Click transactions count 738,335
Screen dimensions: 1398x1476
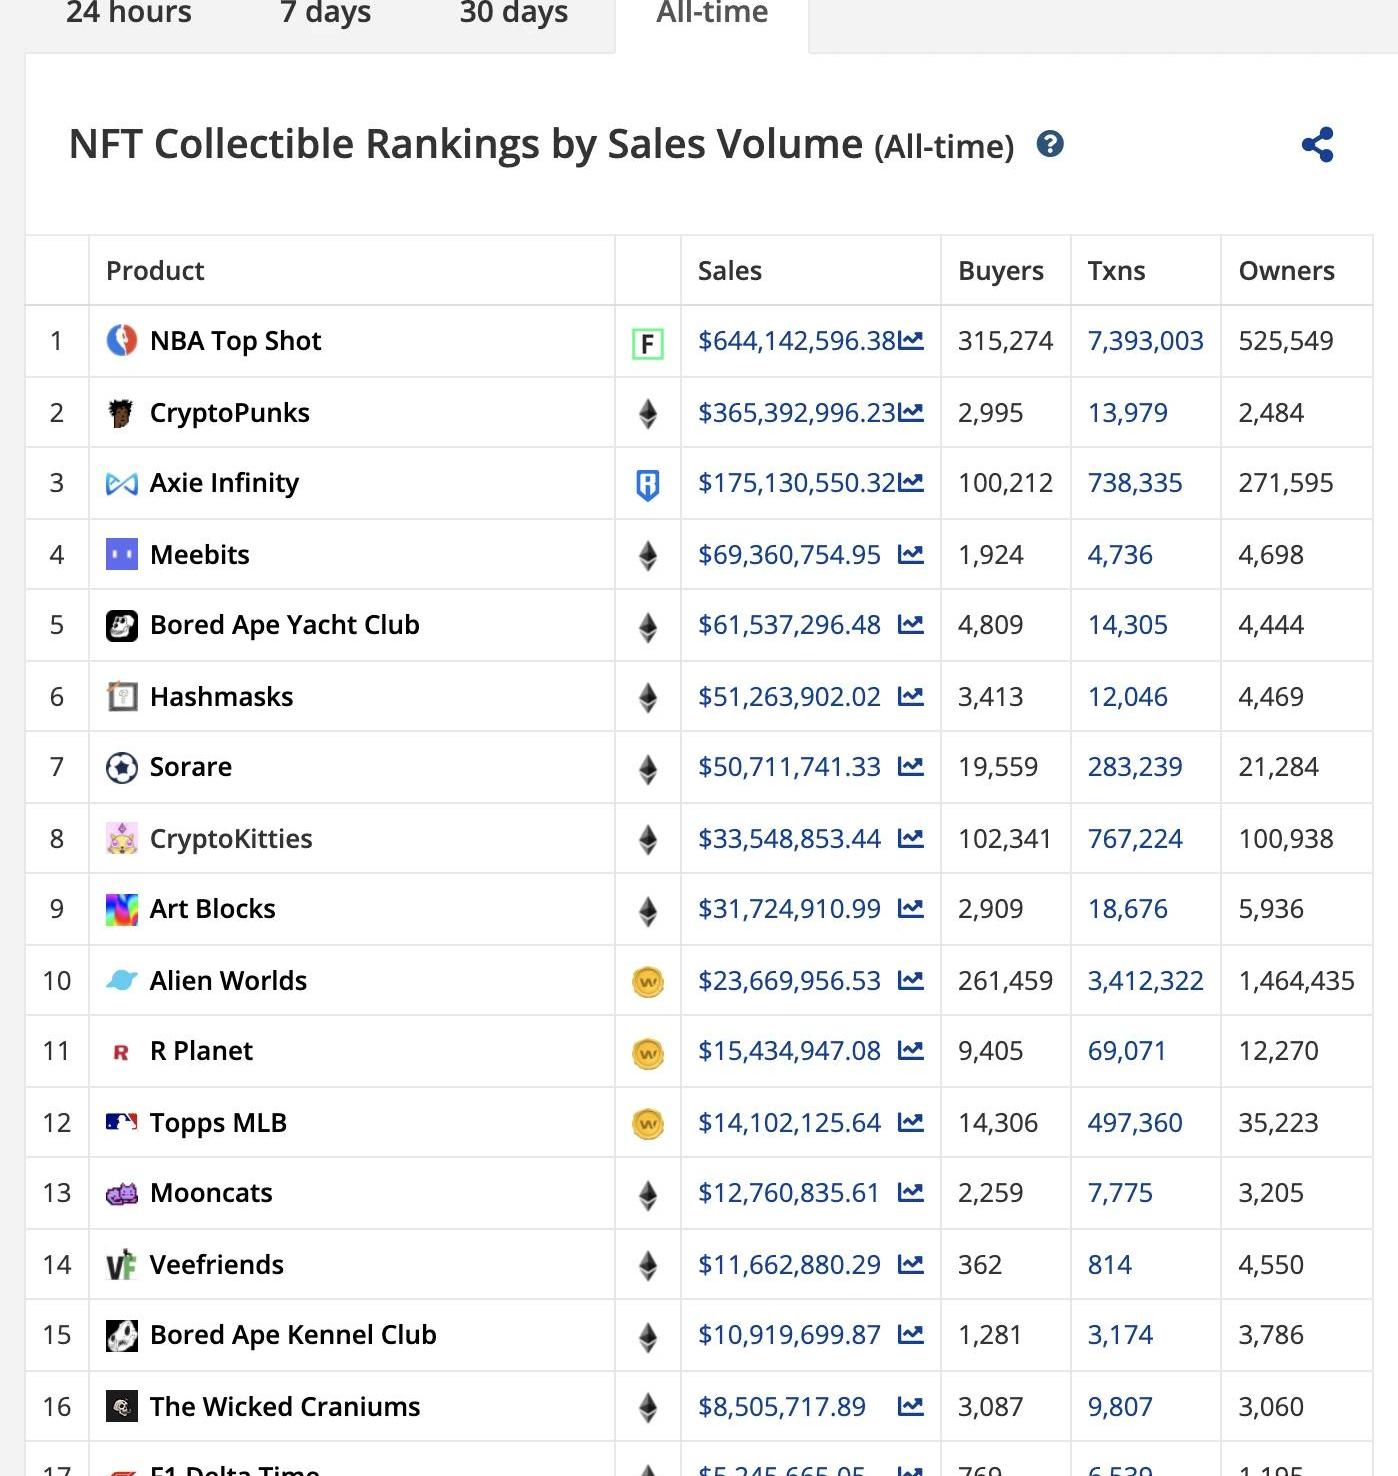[1135, 483]
